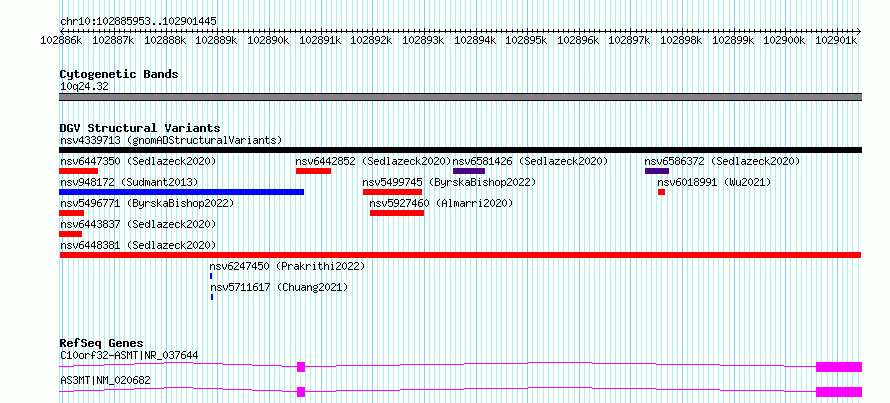
Task: Open the nsv5496771 ByrskaBishop2022 label
Action: tap(147, 204)
